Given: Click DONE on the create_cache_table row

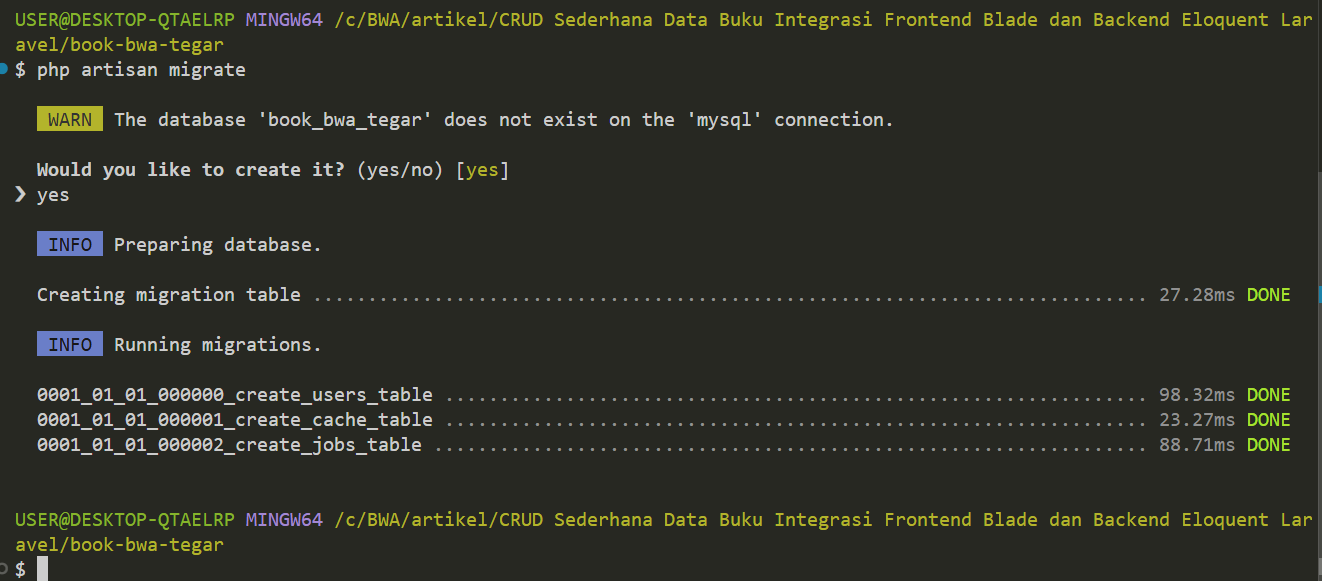Looking at the screenshot, I should click(x=1268, y=420).
